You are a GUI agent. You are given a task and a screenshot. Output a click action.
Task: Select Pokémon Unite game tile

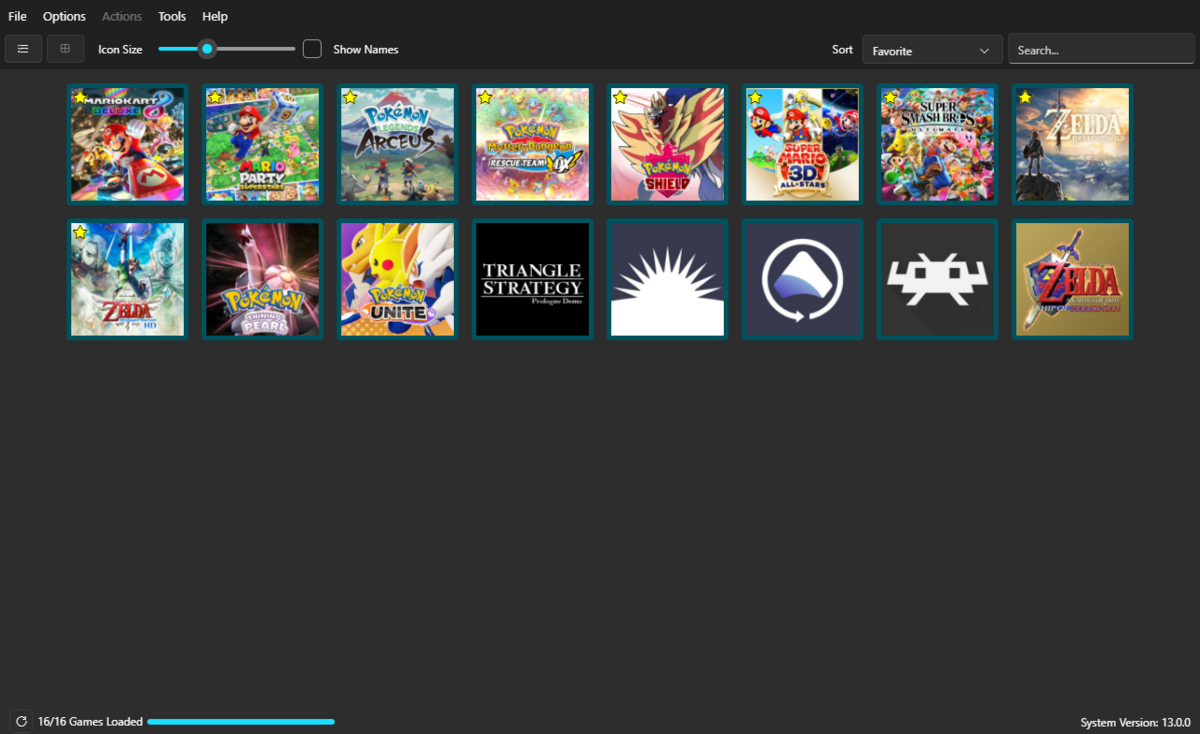[x=397, y=279]
